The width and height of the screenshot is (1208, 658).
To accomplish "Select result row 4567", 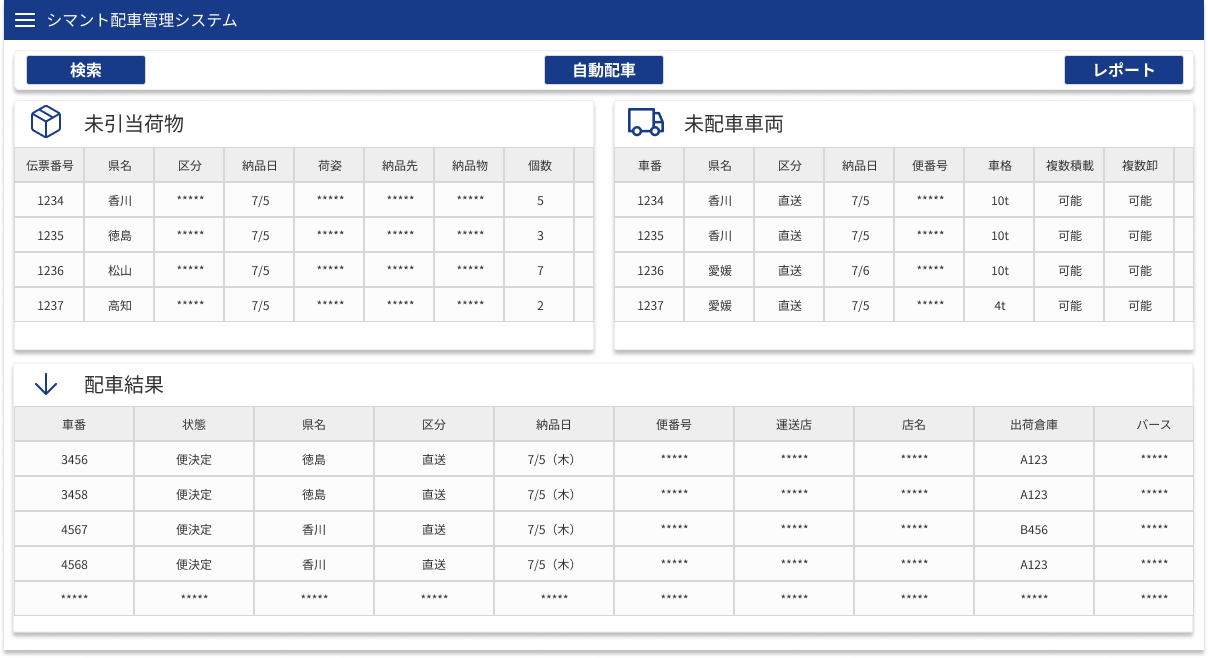I will tap(604, 529).
